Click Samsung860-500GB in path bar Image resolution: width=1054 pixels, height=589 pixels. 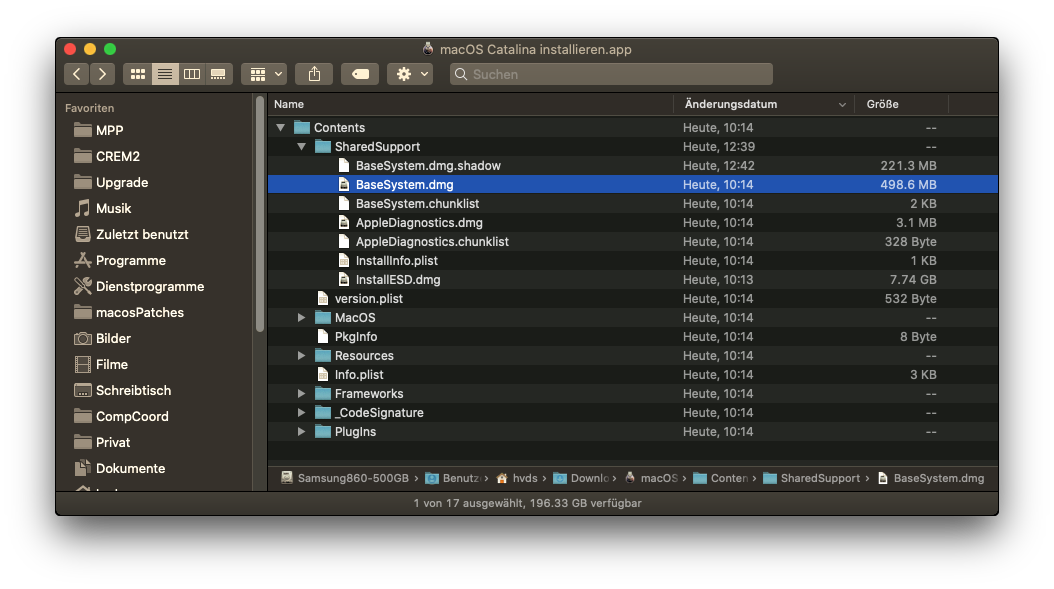[x=345, y=478]
